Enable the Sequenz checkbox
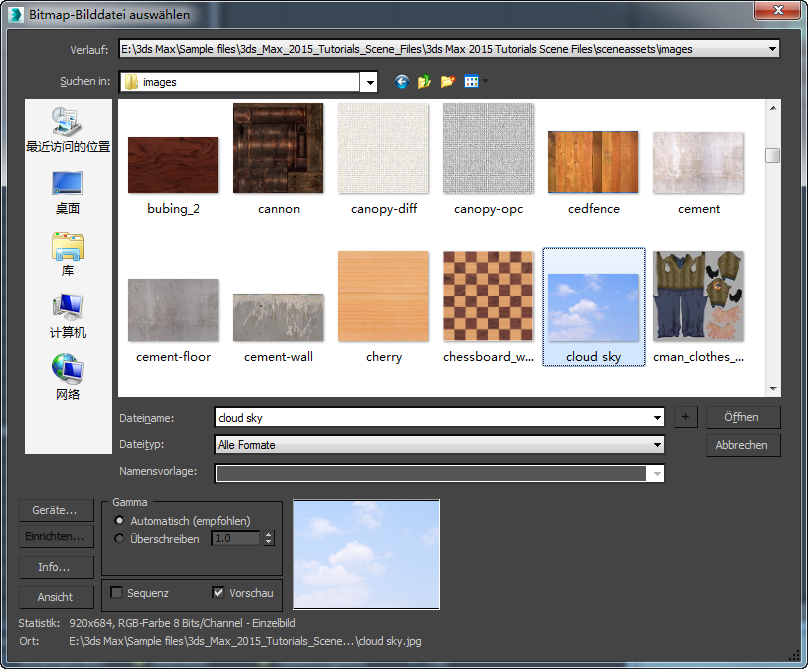 pos(117,593)
